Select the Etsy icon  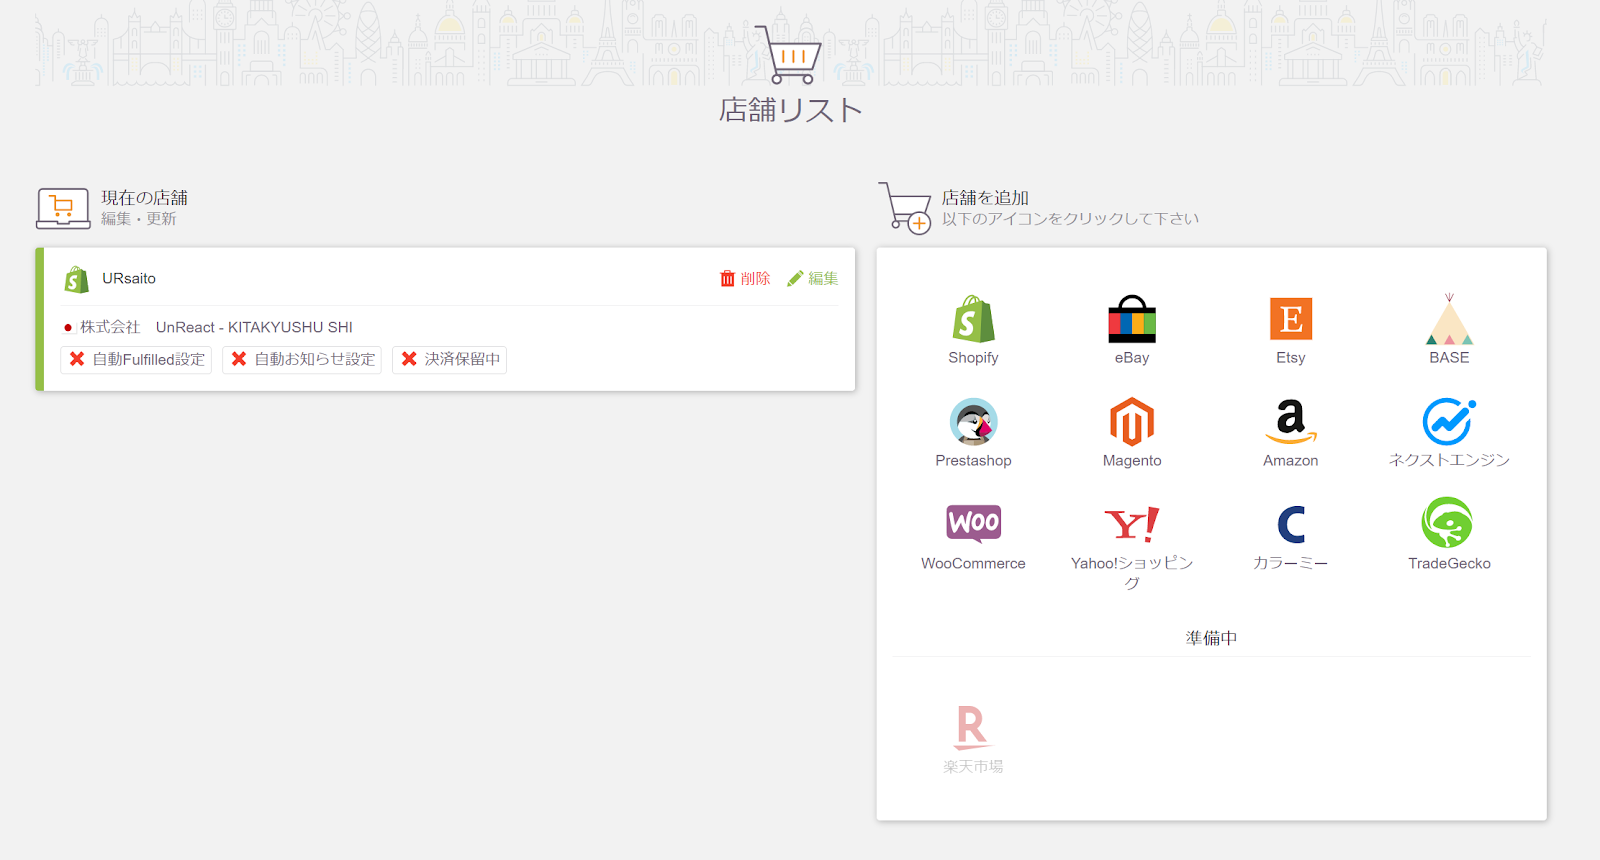[1290, 320]
